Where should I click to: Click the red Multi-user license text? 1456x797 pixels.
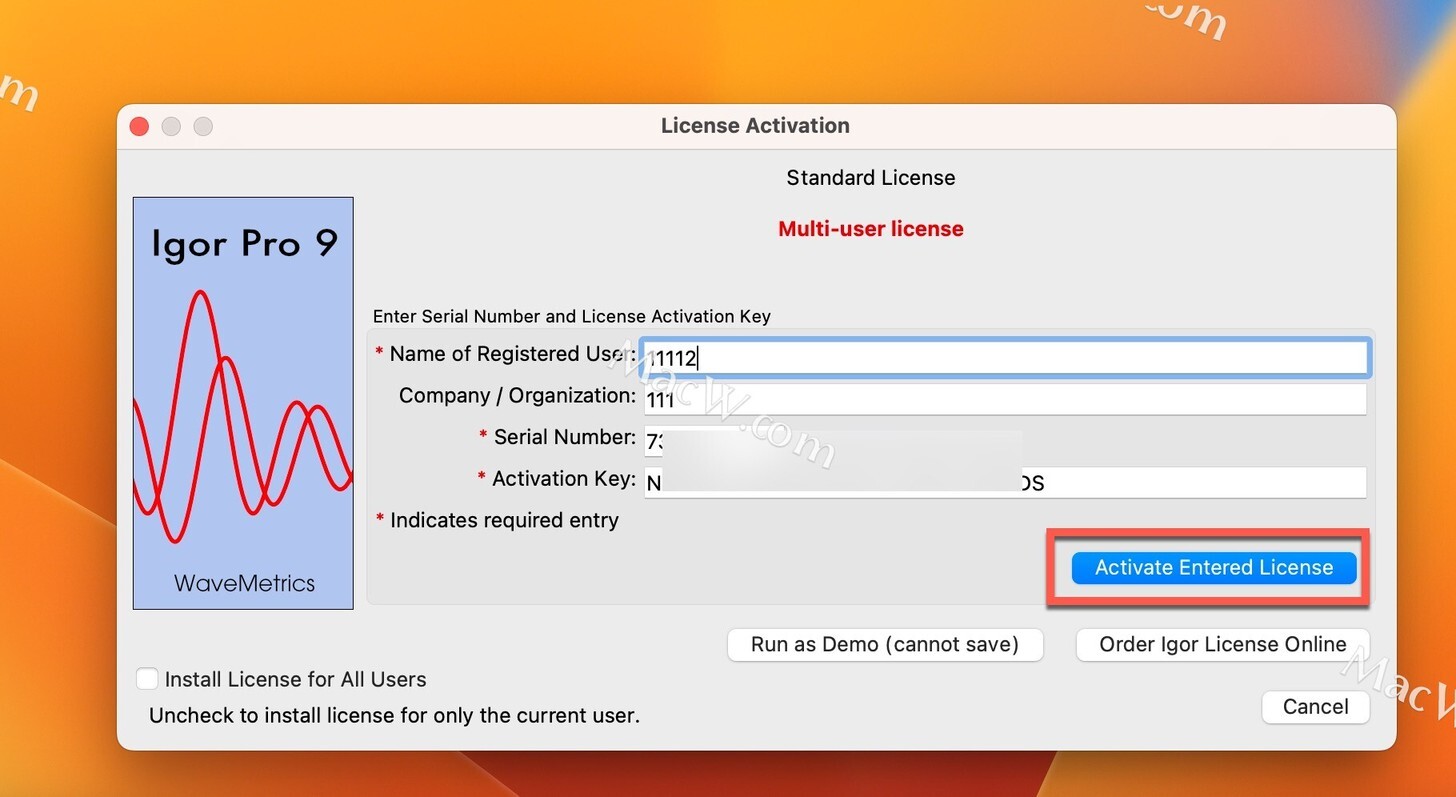pos(871,229)
